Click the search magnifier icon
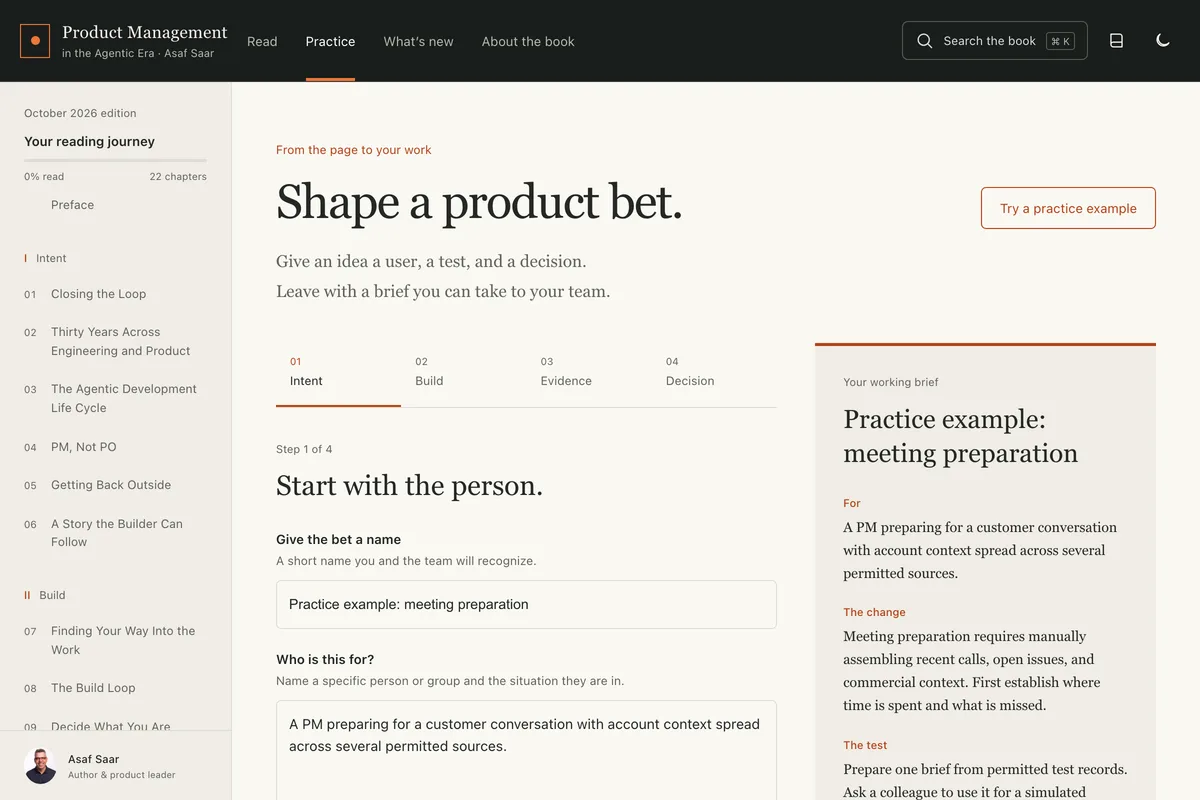This screenshot has height=800, width=1200. (925, 41)
